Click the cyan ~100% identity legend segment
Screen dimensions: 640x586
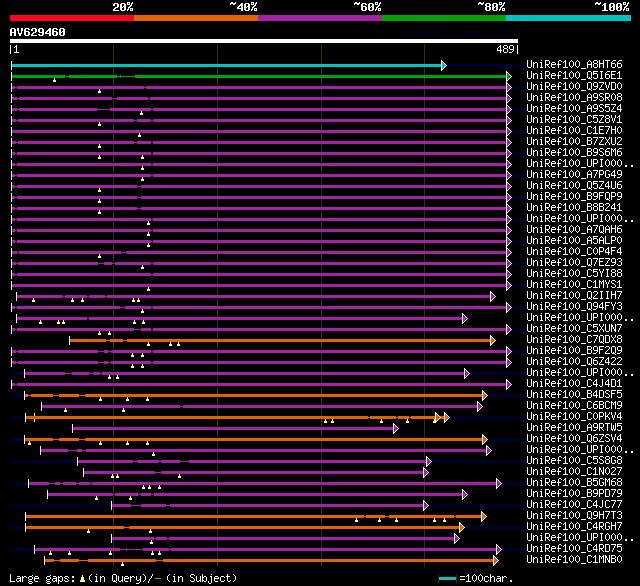point(568,18)
